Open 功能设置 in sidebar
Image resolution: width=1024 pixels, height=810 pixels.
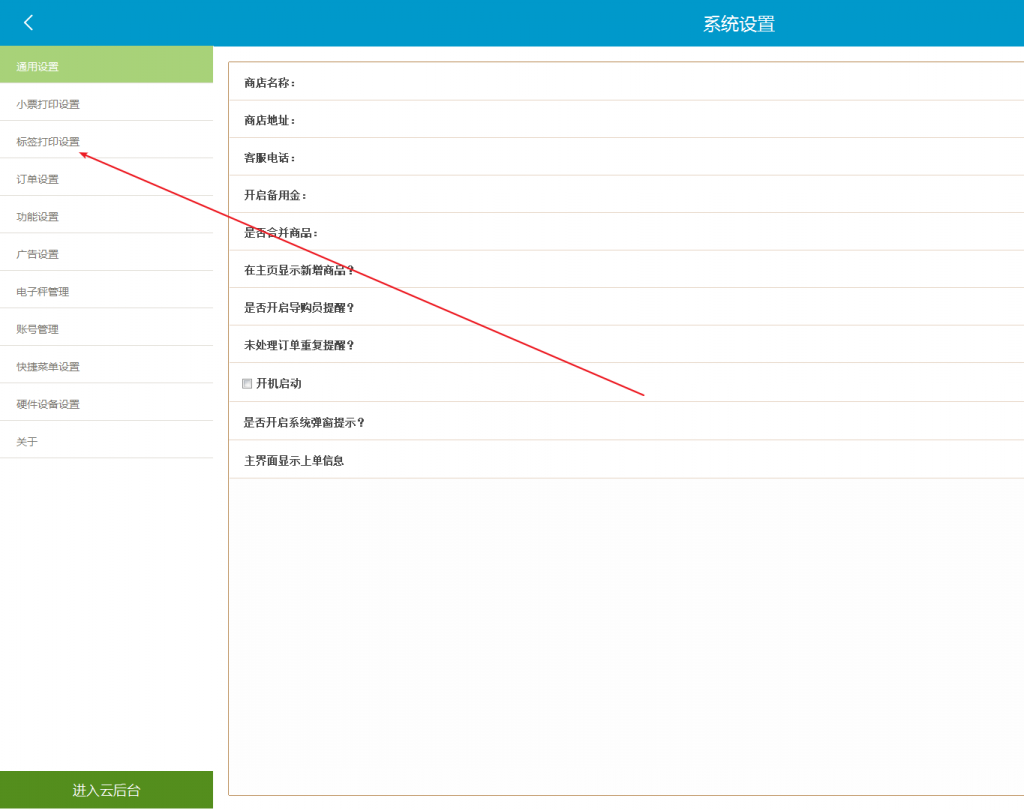106,216
